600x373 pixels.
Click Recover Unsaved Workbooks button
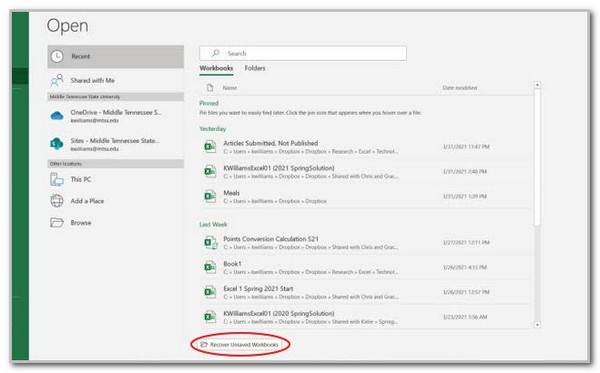[x=240, y=345]
